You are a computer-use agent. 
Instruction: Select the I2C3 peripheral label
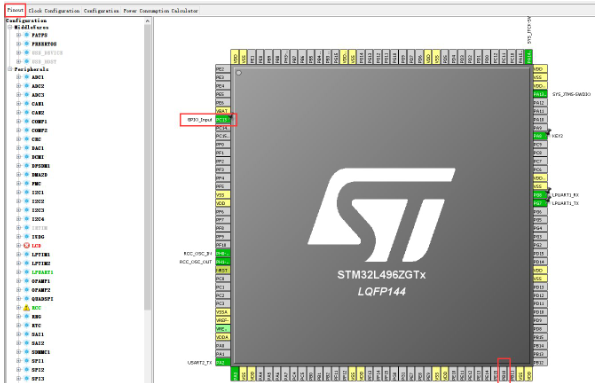click(38, 210)
